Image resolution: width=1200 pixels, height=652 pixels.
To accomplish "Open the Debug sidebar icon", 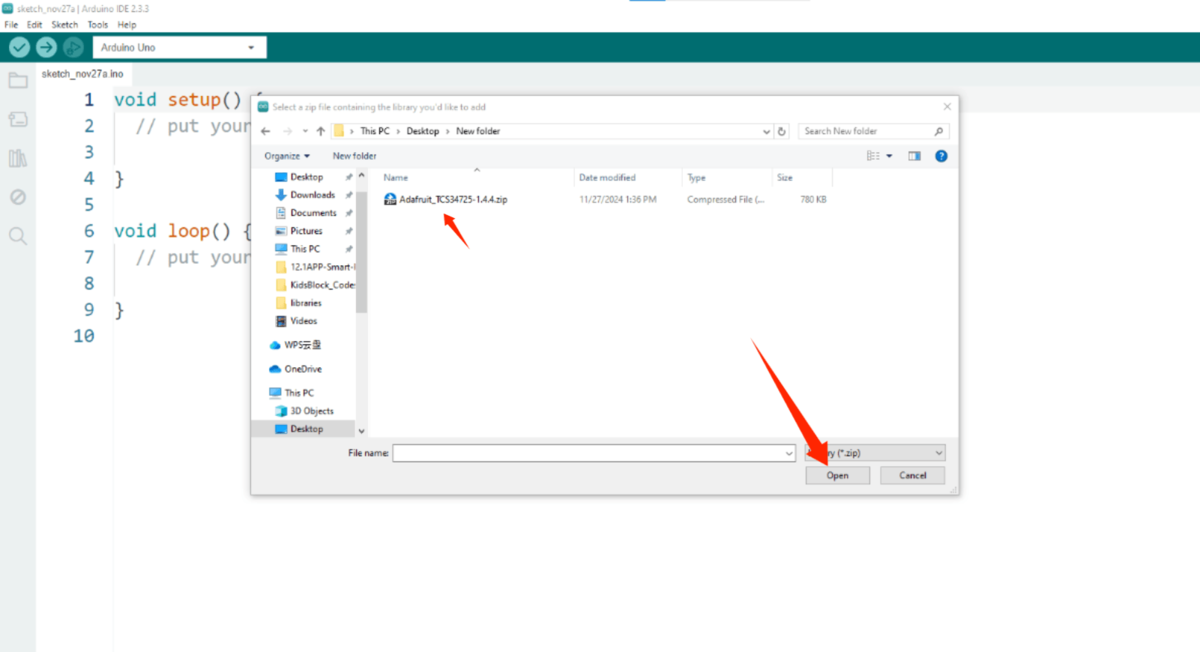I will click(x=18, y=197).
